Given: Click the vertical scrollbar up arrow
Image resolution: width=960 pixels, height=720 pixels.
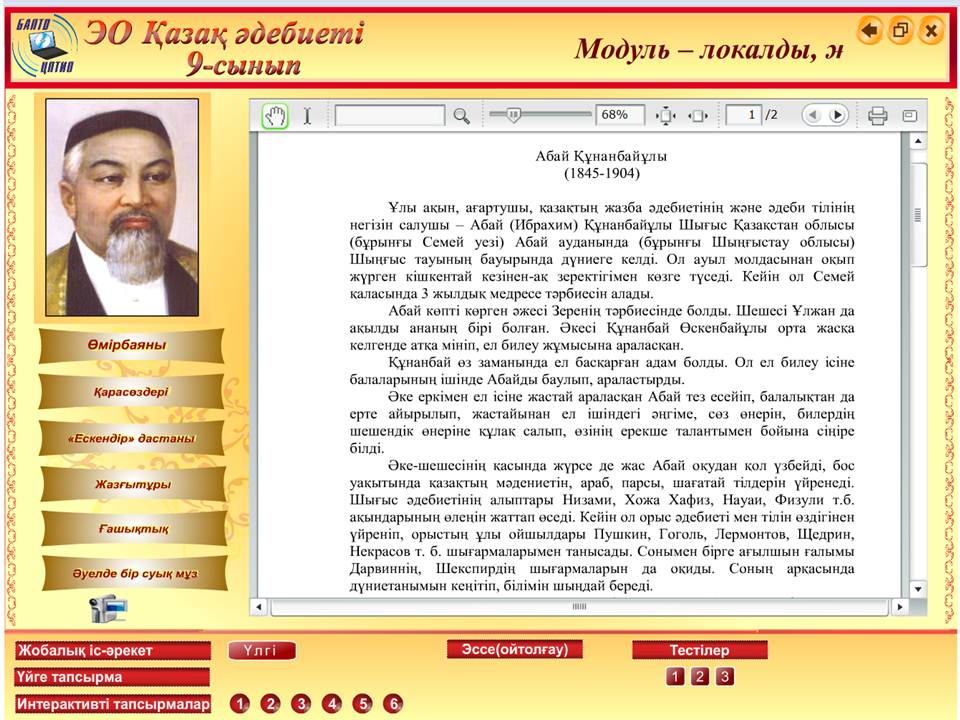Looking at the screenshot, I should 918,141.
